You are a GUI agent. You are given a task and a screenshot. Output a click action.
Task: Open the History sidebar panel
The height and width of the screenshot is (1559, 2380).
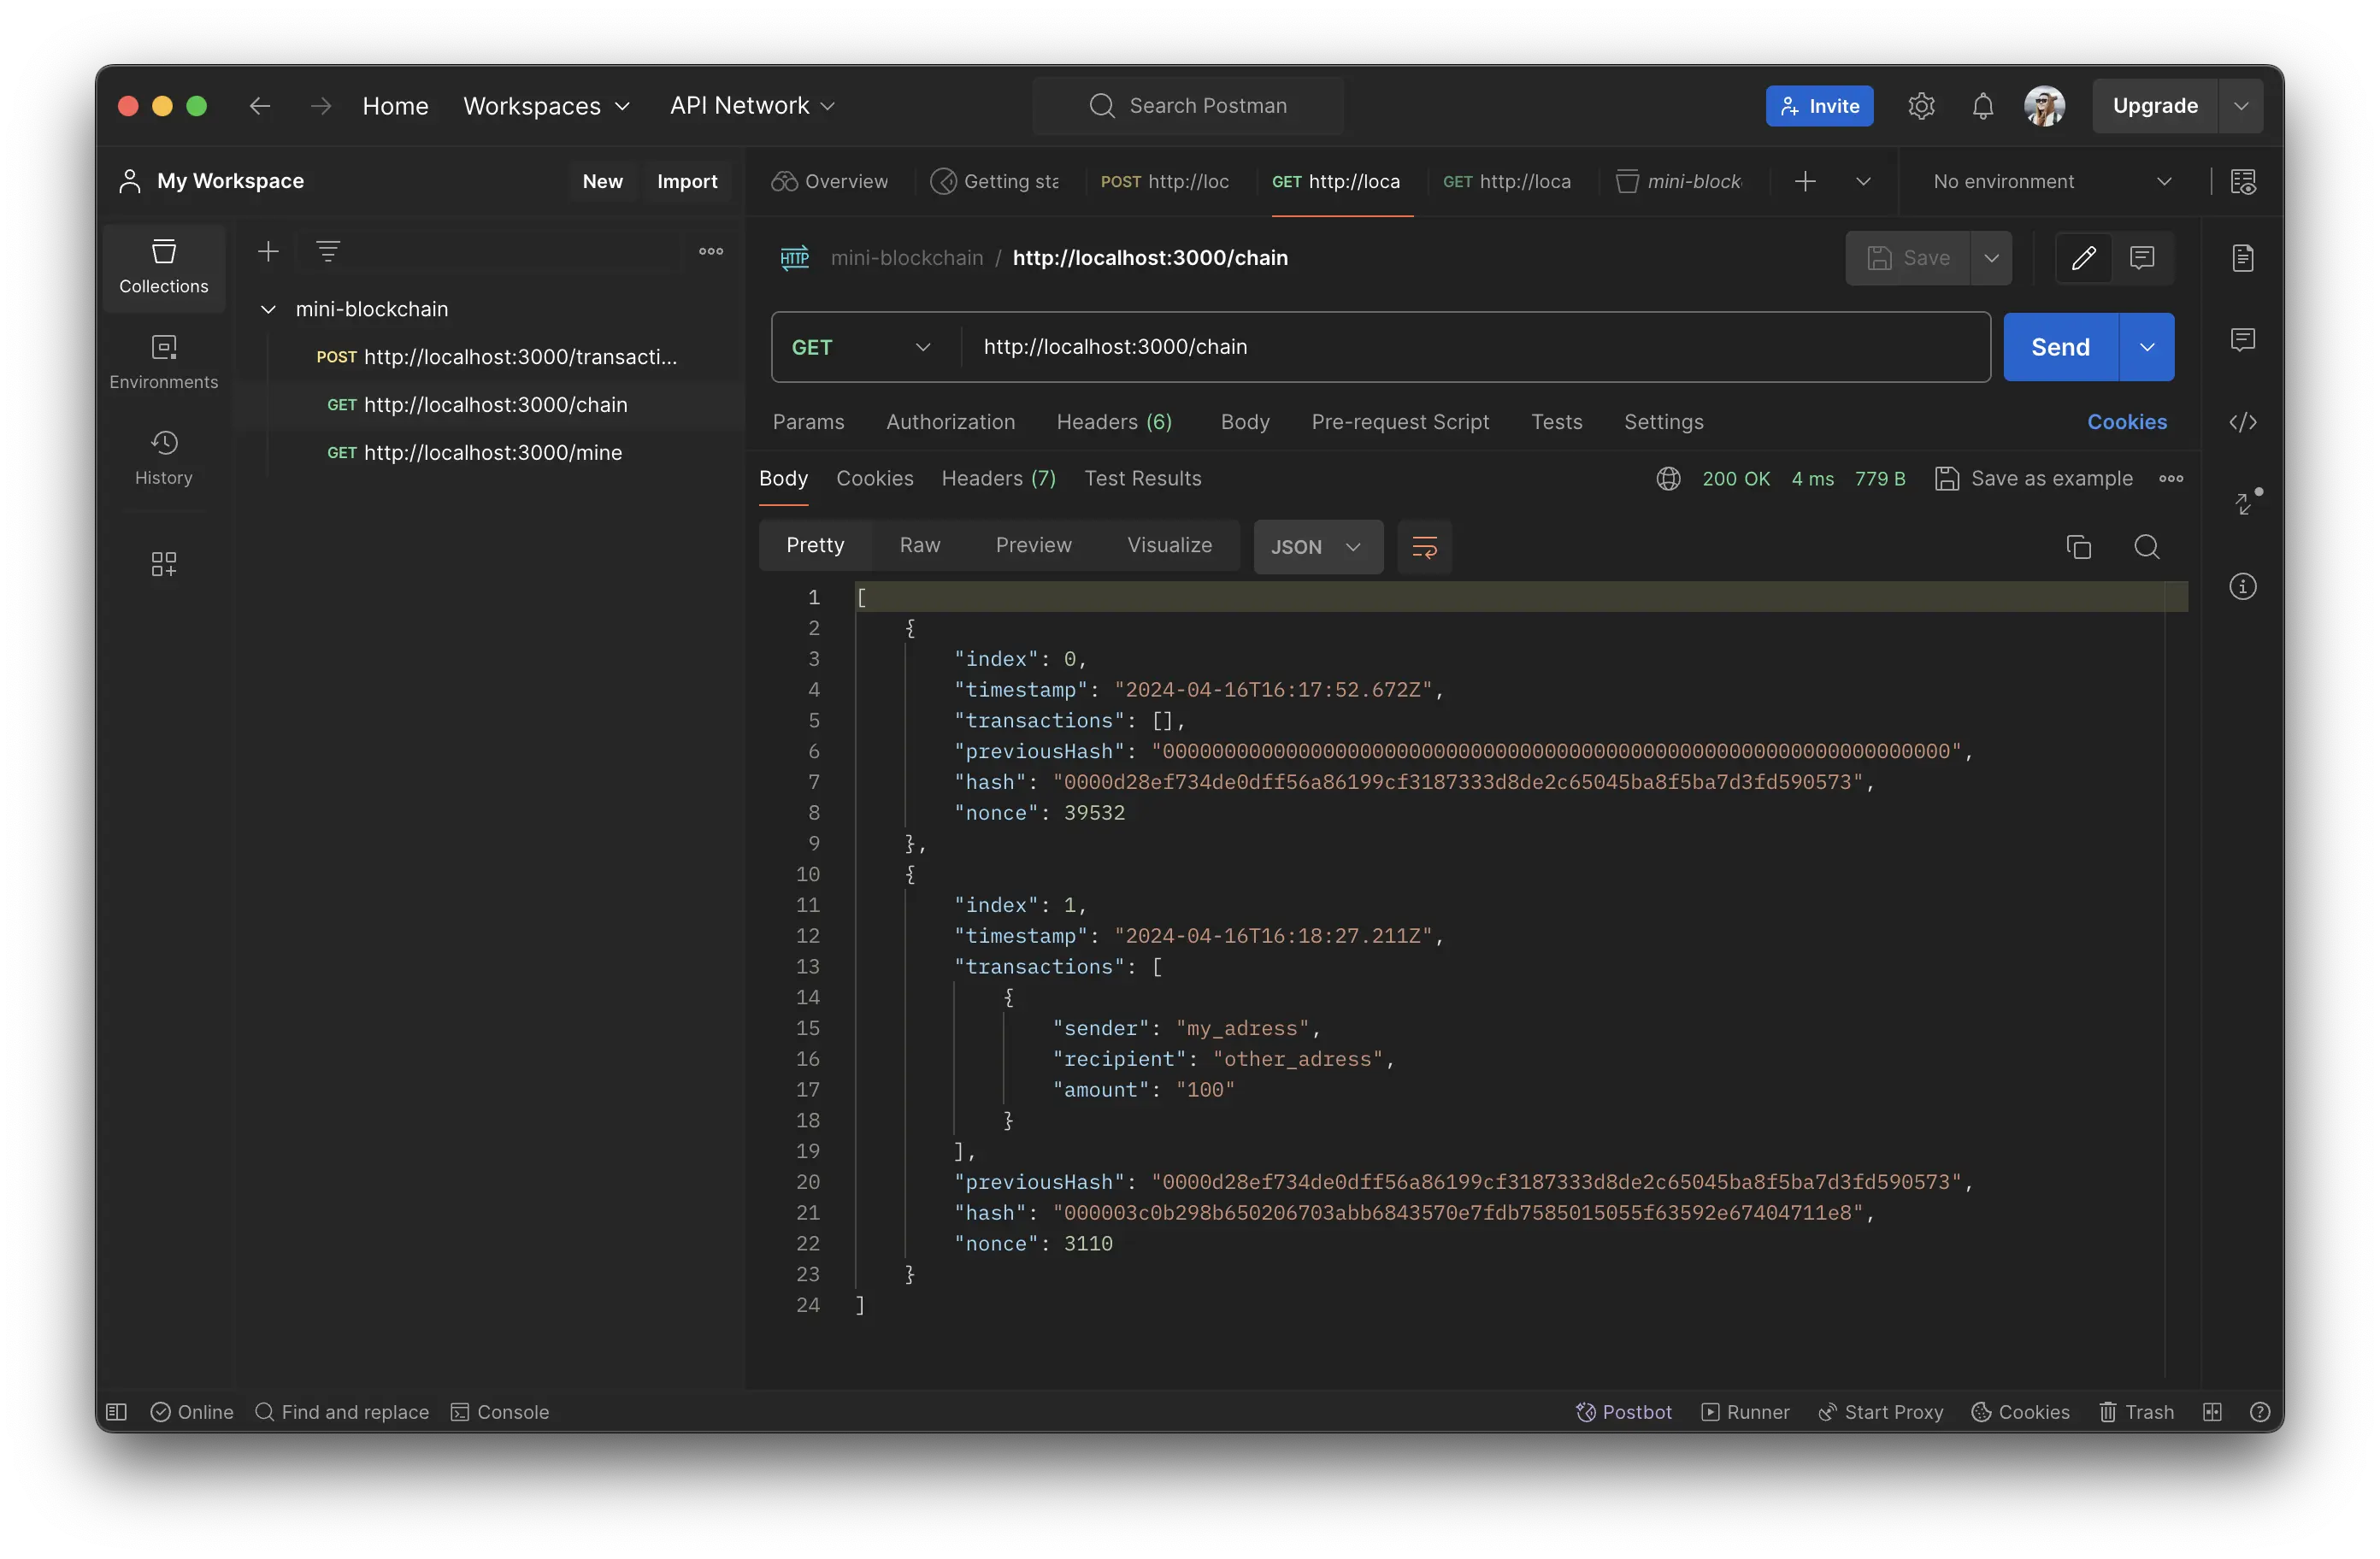[x=164, y=457]
